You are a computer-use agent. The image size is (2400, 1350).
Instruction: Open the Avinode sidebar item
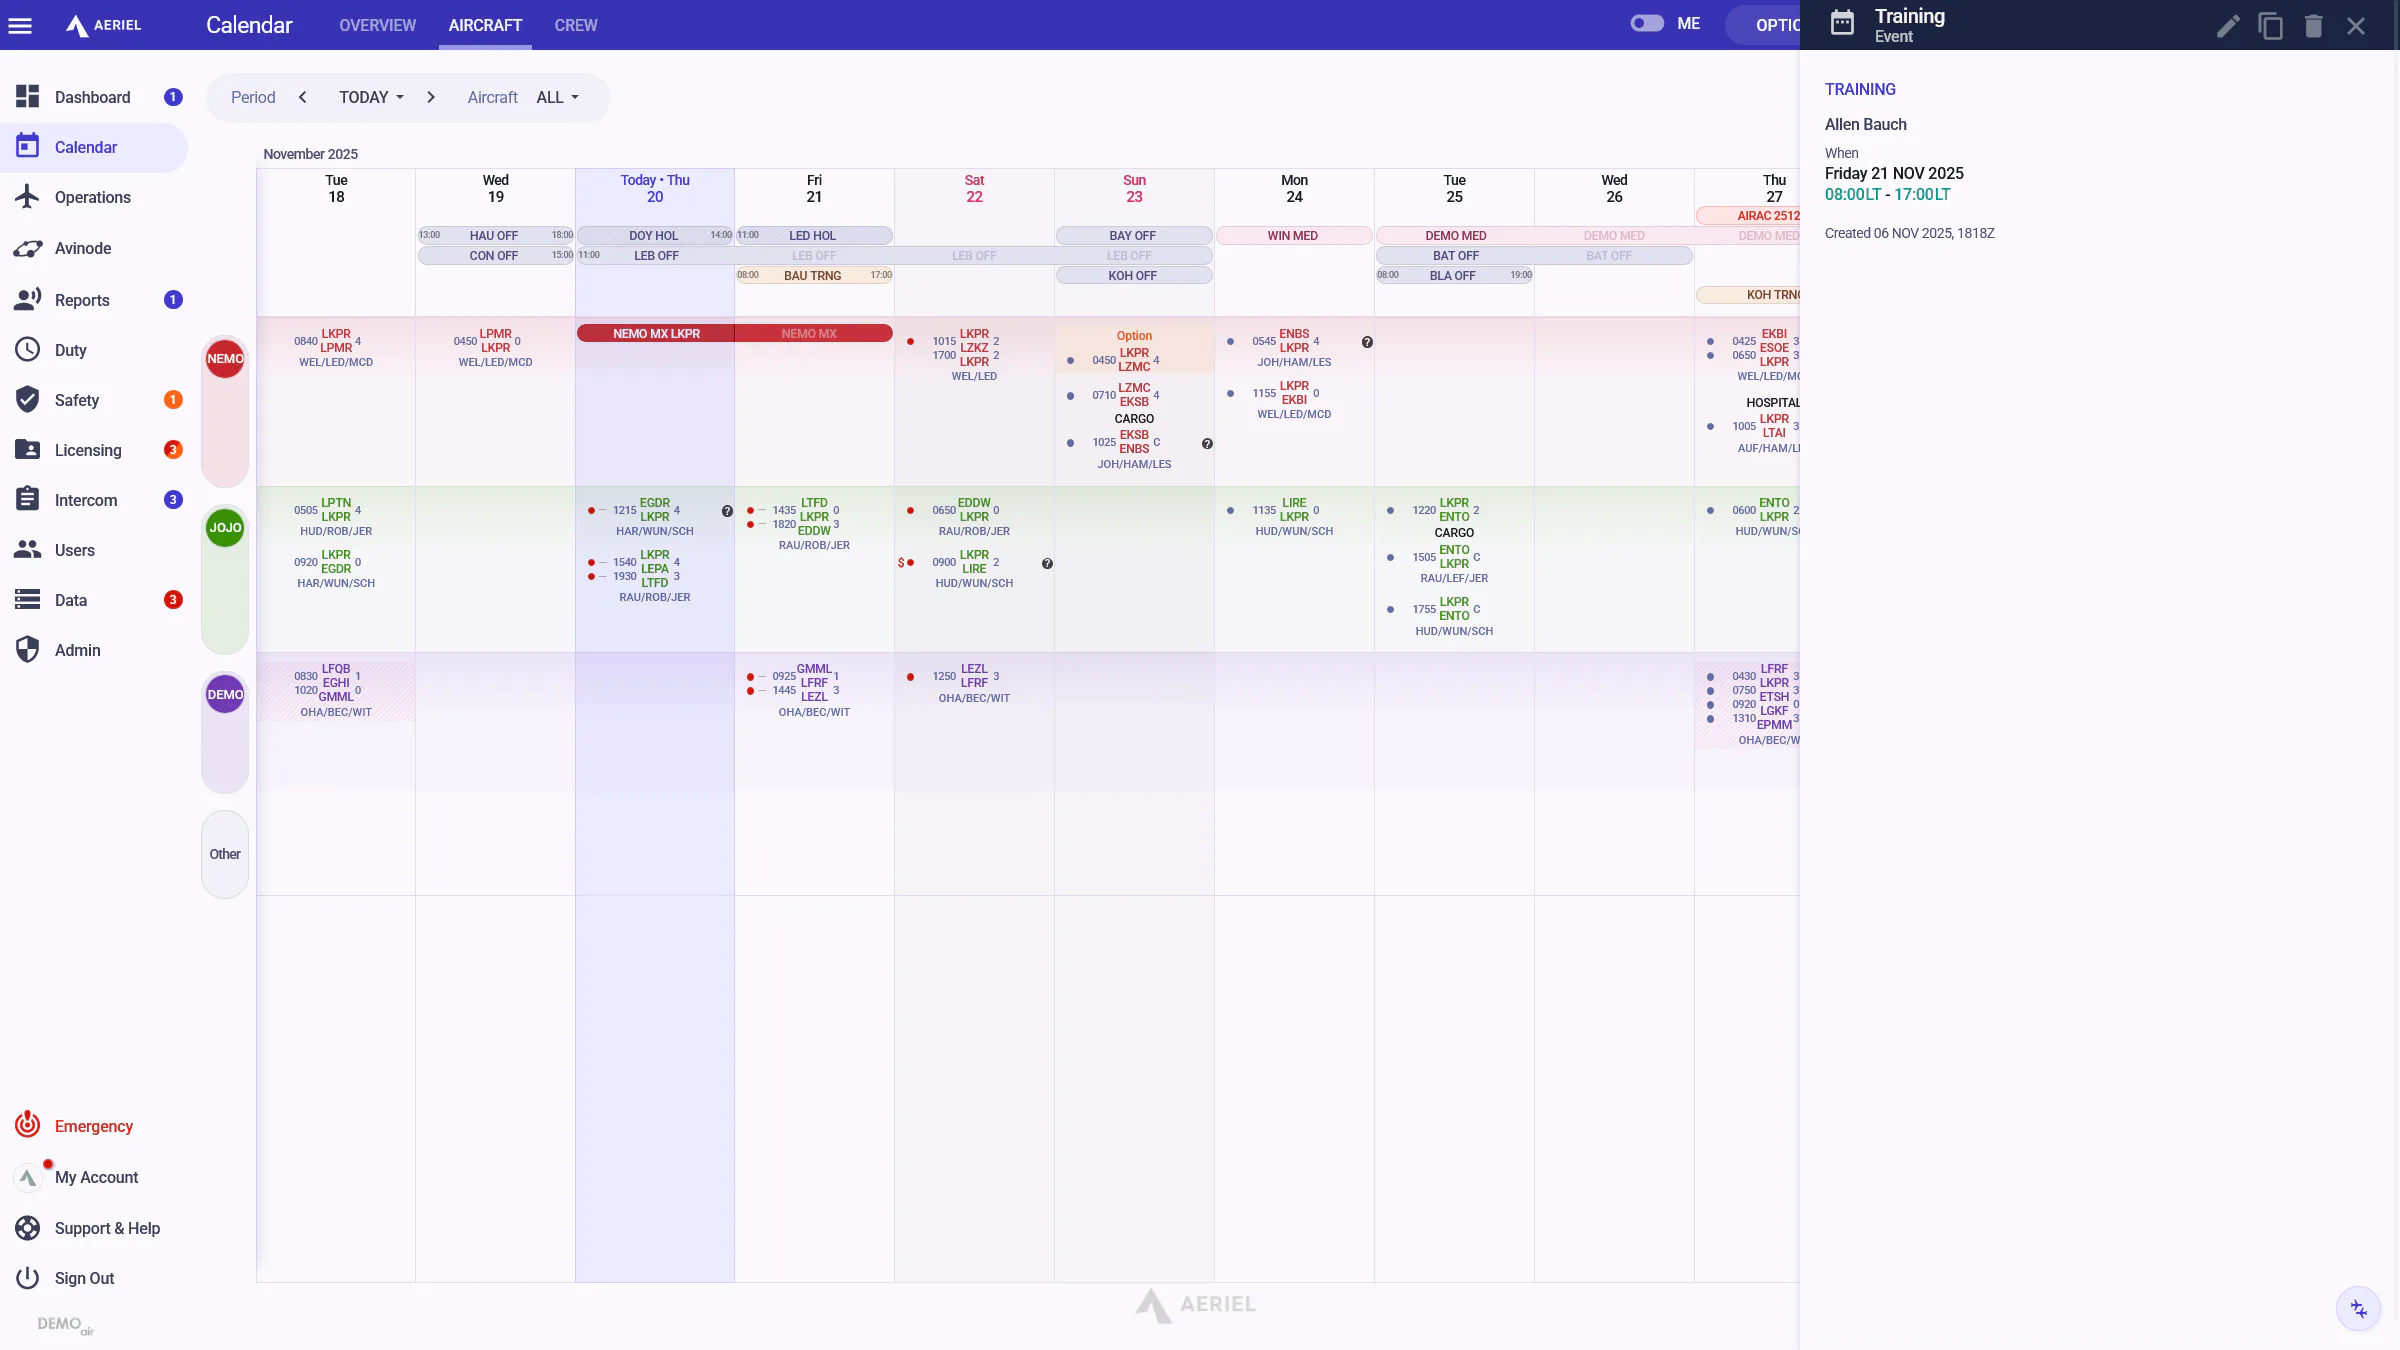click(x=83, y=248)
